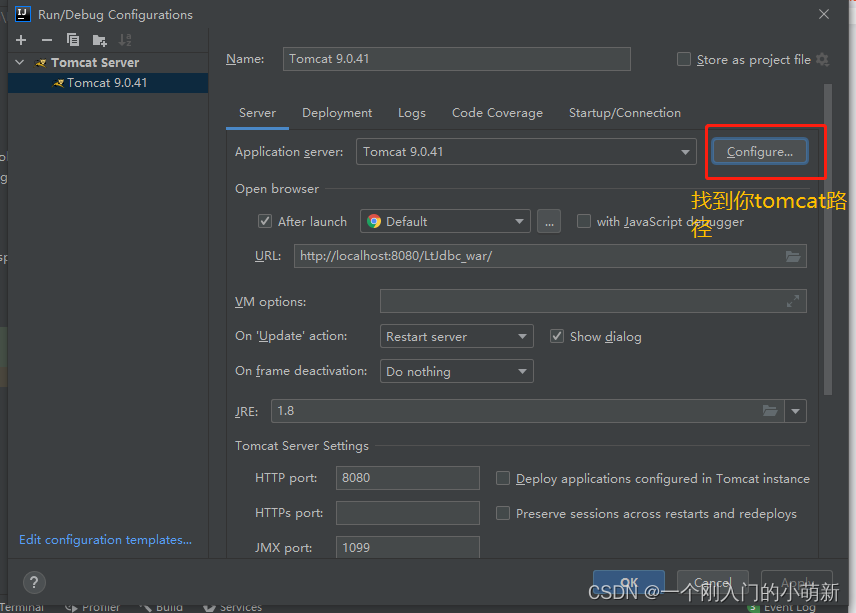Open the Services tool window
The width and height of the screenshot is (856, 613).
pyautogui.click(x=233, y=607)
